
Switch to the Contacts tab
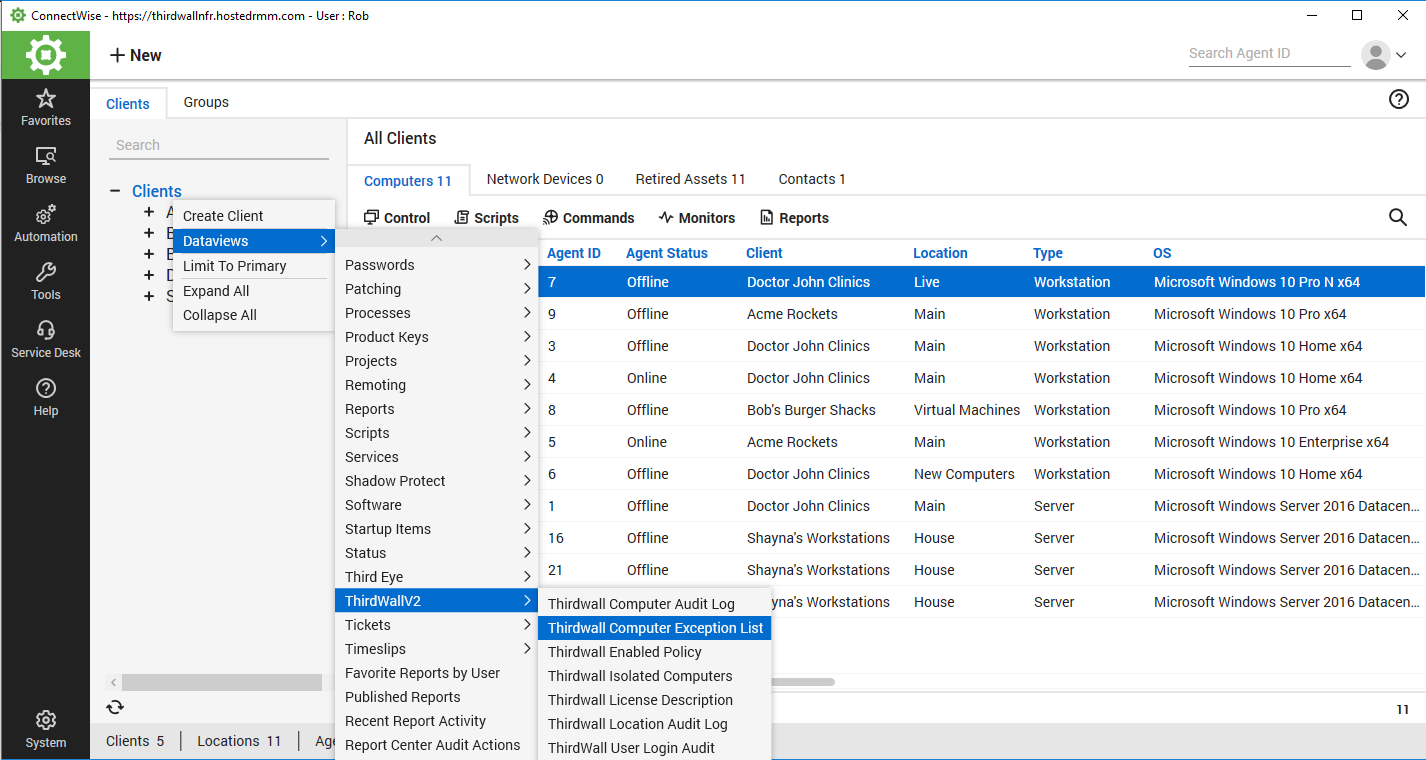click(812, 179)
